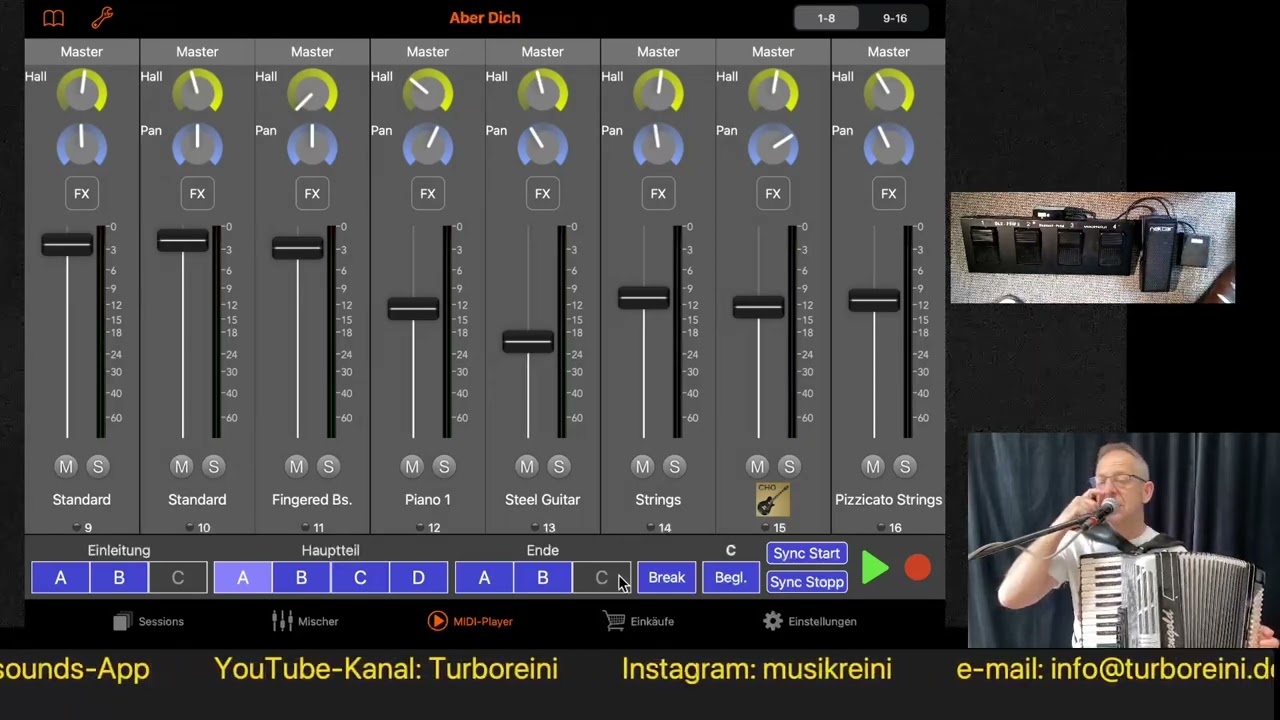Mute the channel 10 Standard track
This screenshot has height=720, width=1280.
coord(181,466)
